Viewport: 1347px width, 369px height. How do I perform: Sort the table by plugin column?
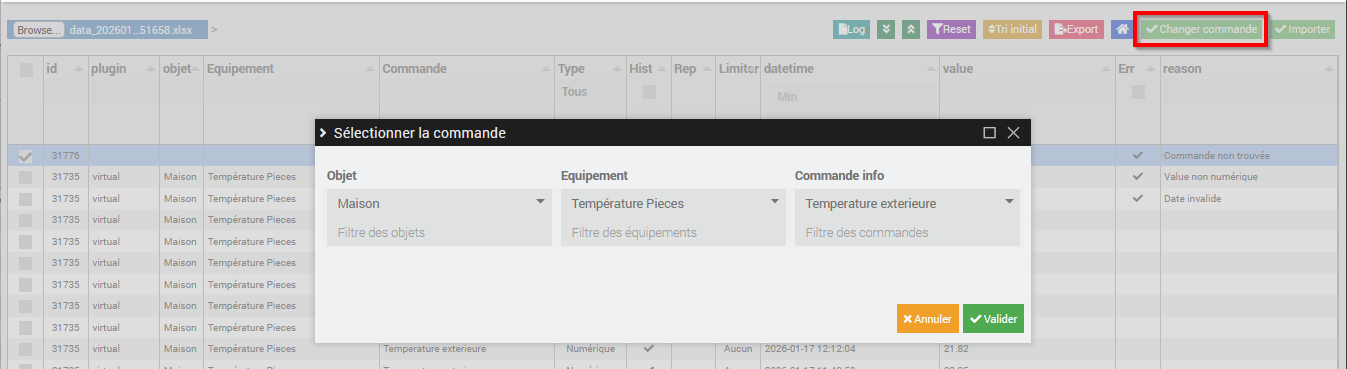coord(124,69)
